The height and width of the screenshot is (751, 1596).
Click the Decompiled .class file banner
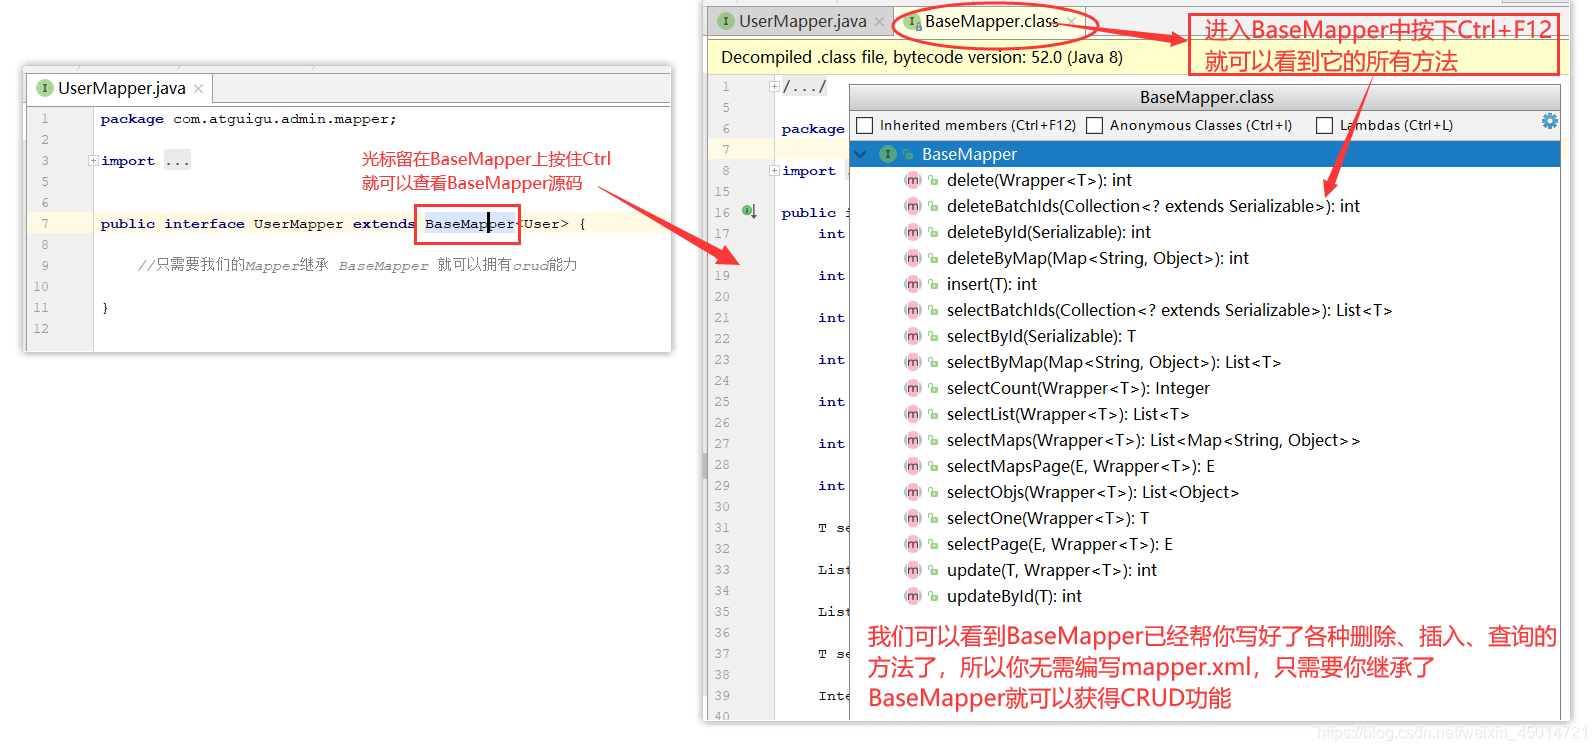tap(1137, 57)
